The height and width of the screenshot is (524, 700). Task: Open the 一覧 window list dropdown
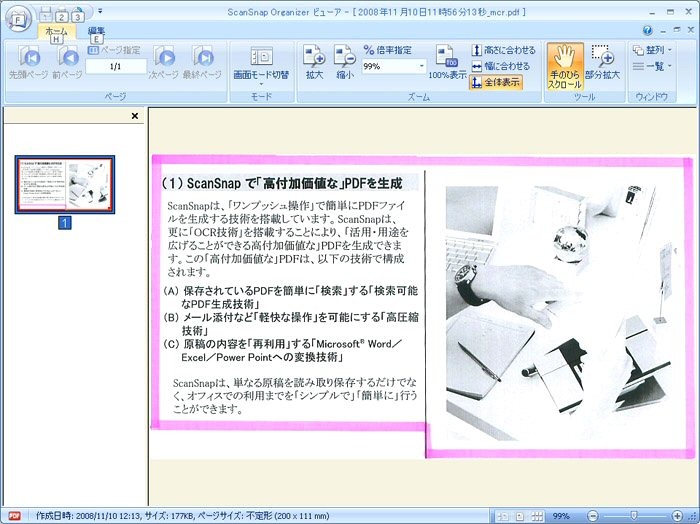pos(652,67)
